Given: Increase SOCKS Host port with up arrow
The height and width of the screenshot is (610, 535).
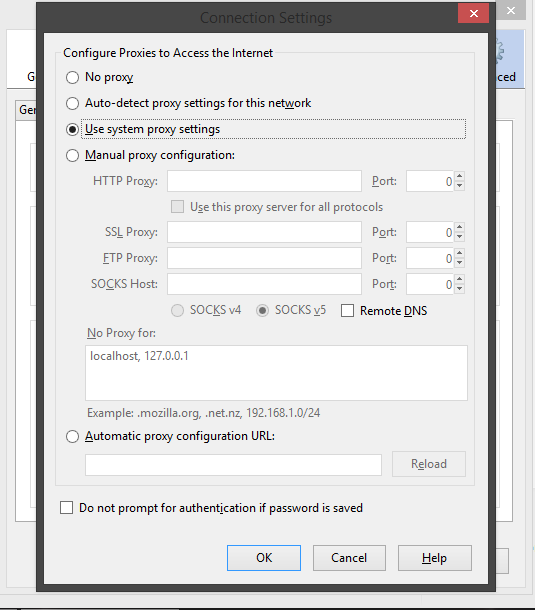Looking at the screenshot, I should tap(460, 279).
